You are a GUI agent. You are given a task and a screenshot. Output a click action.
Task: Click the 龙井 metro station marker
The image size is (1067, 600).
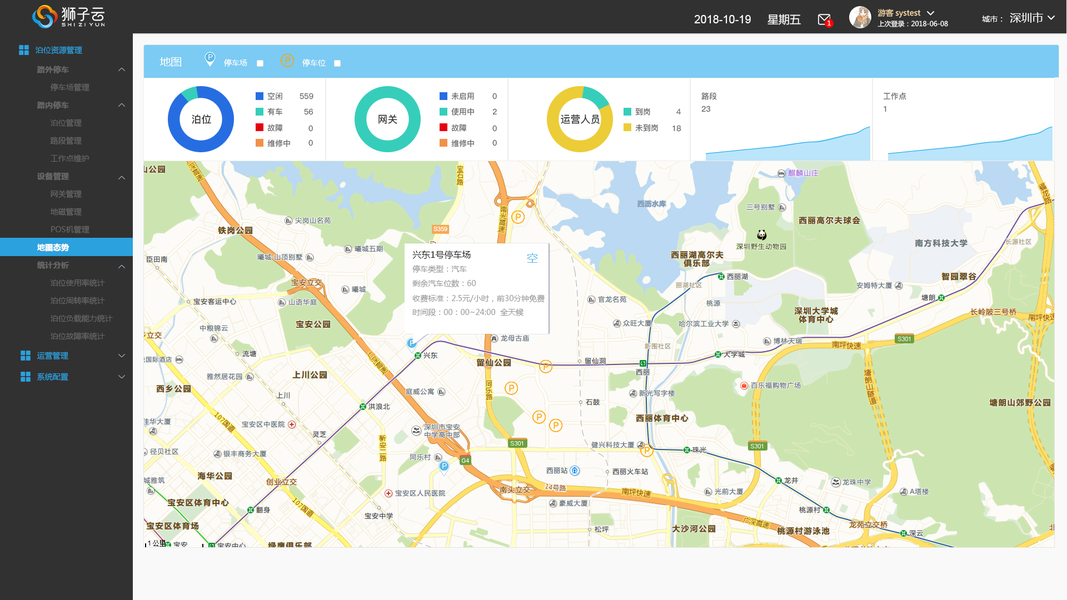pyautogui.click(x=778, y=480)
